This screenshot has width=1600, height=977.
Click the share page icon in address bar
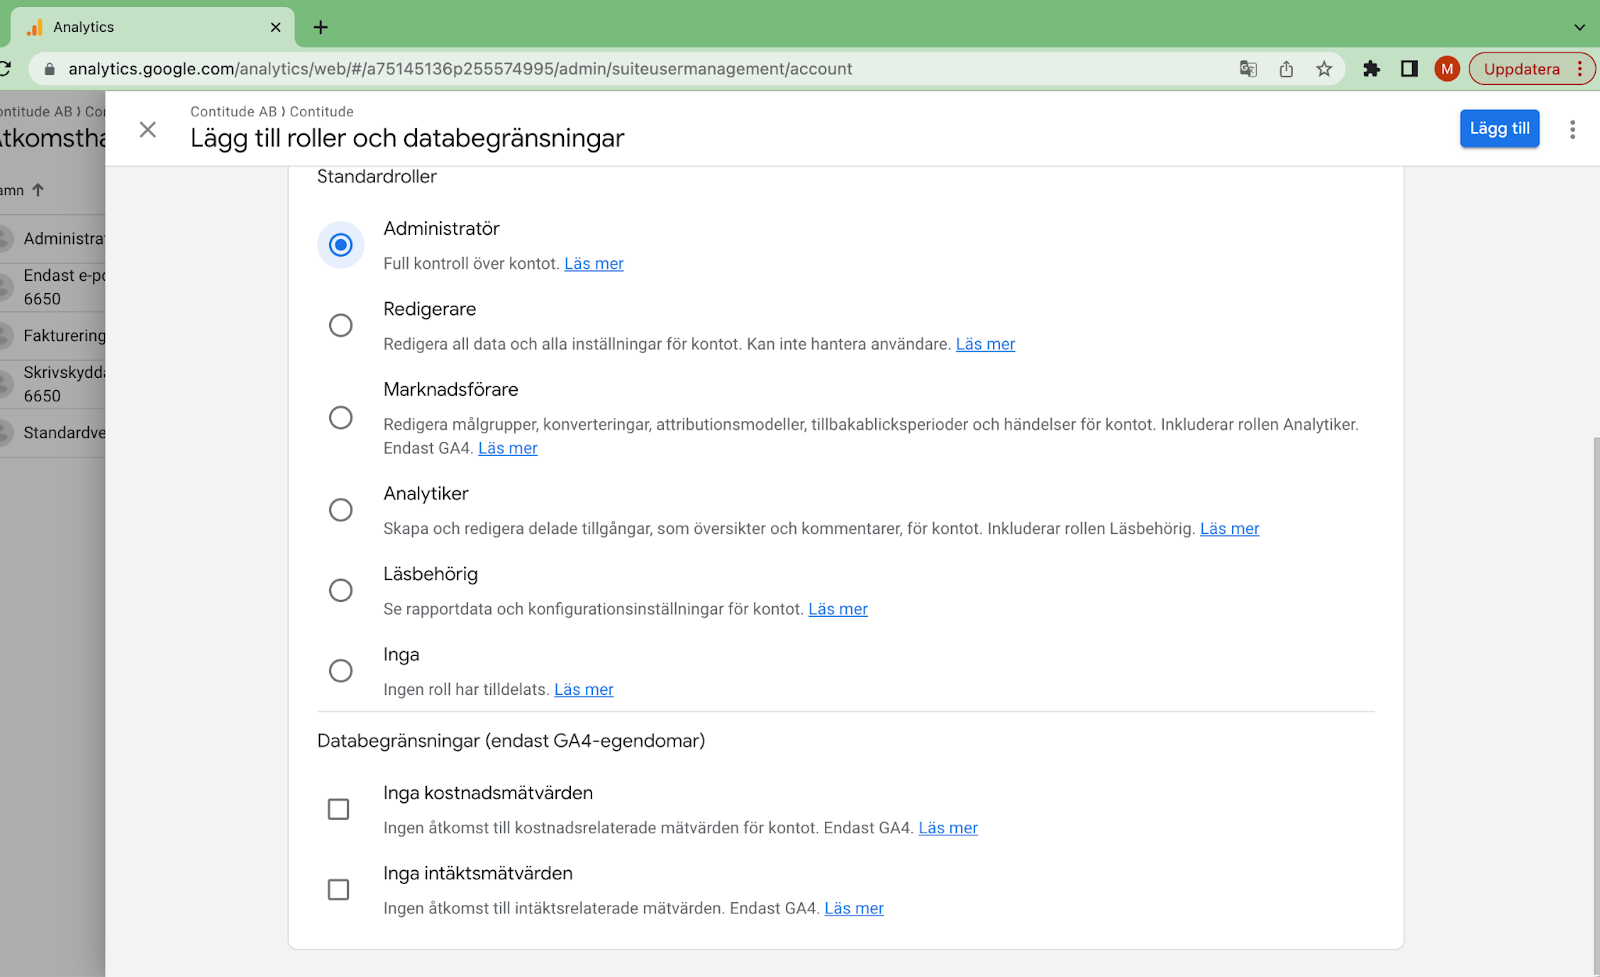[x=1286, y=69]
